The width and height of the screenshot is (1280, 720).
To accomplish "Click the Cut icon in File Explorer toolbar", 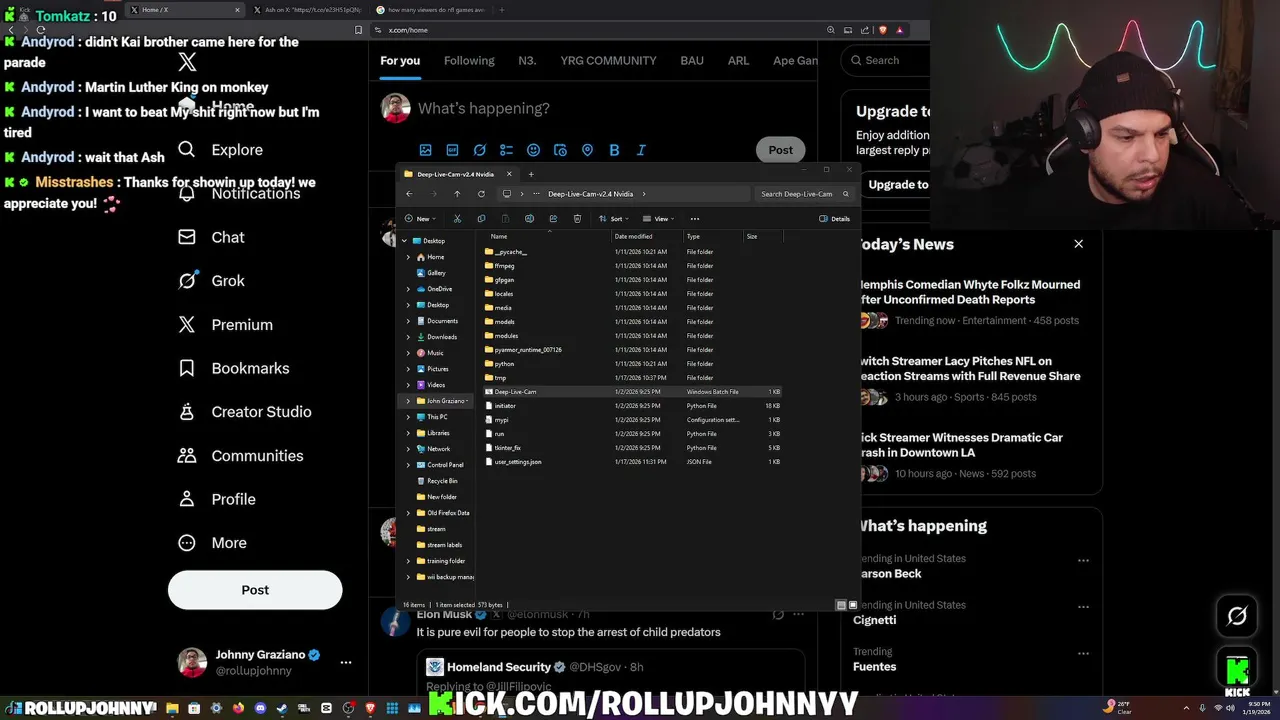I will pyautogui.click(x=457, y=219).
